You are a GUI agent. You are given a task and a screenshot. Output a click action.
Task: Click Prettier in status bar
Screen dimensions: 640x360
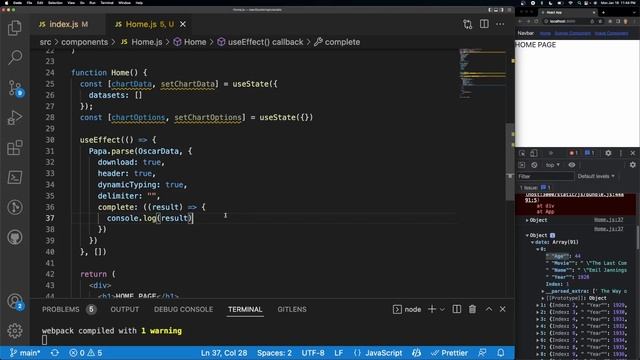tap(450, 353)
